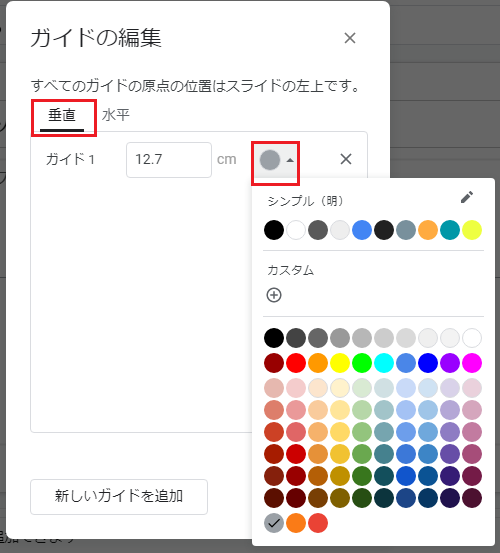Select black in the grayscale row
This screenshot has width=500, height=553.
click(x=274, y=338)
